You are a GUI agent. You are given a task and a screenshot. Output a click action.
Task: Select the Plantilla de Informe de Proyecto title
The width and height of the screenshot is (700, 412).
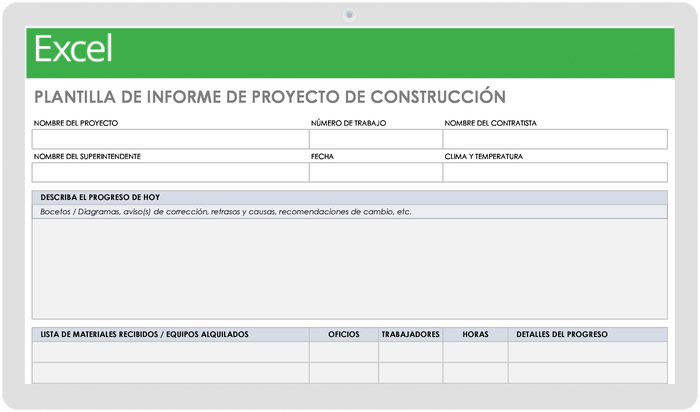point(270,97)
